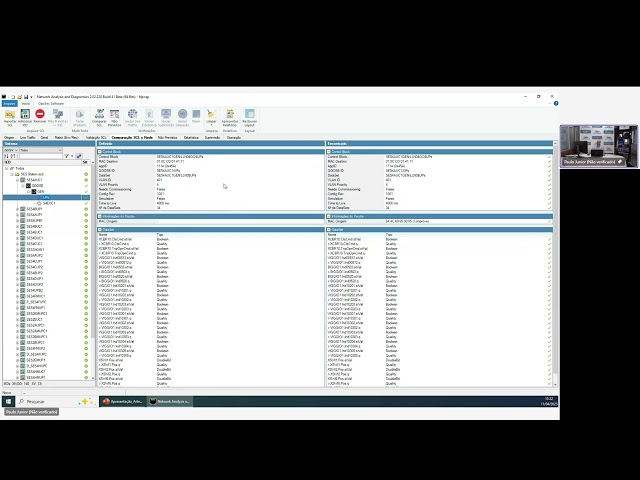Collapse Control Block section in Definido panel
Image resolution: width=640 pixels, height=480 pixels.
click(x=100, y=151)
